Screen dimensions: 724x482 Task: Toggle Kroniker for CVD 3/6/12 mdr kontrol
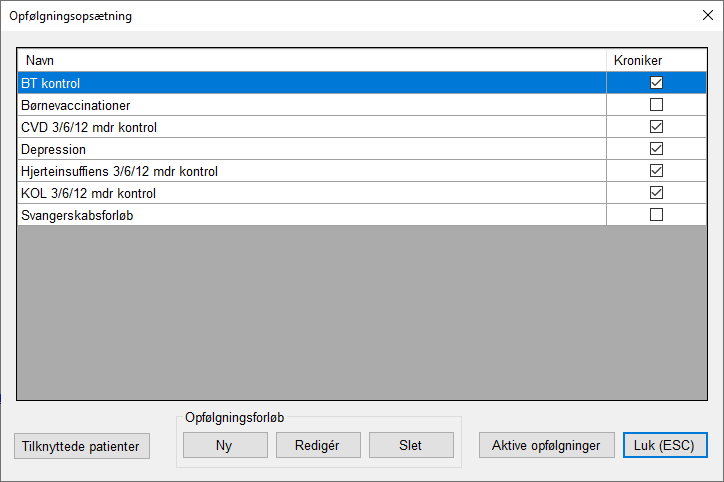click(656, 127)
